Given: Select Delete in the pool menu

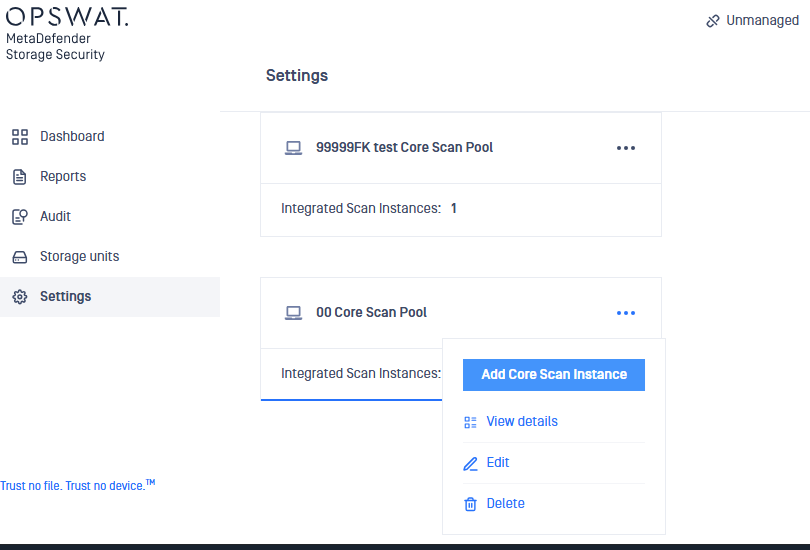Looking at the screenshot, I should 505,504.
